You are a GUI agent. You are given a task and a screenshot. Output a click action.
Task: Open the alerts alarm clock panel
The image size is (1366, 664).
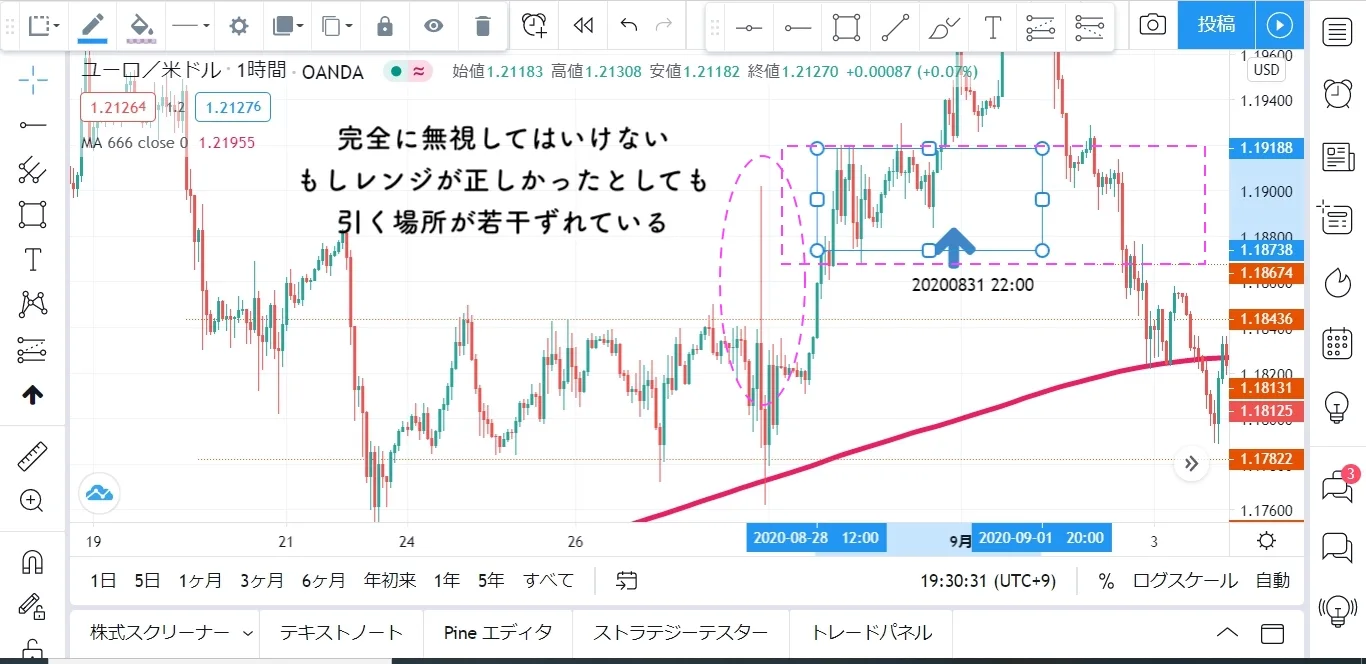click(x=1336, y=93)
